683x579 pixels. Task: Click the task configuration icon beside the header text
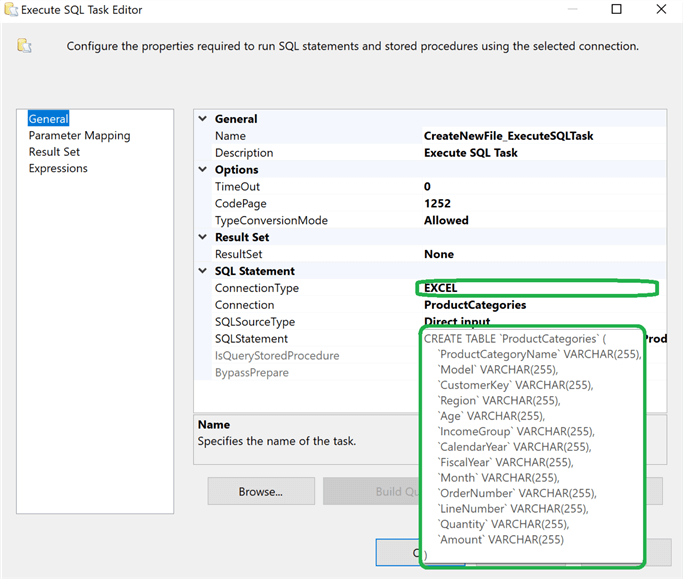pyautogui.click(x=25, y=46)
